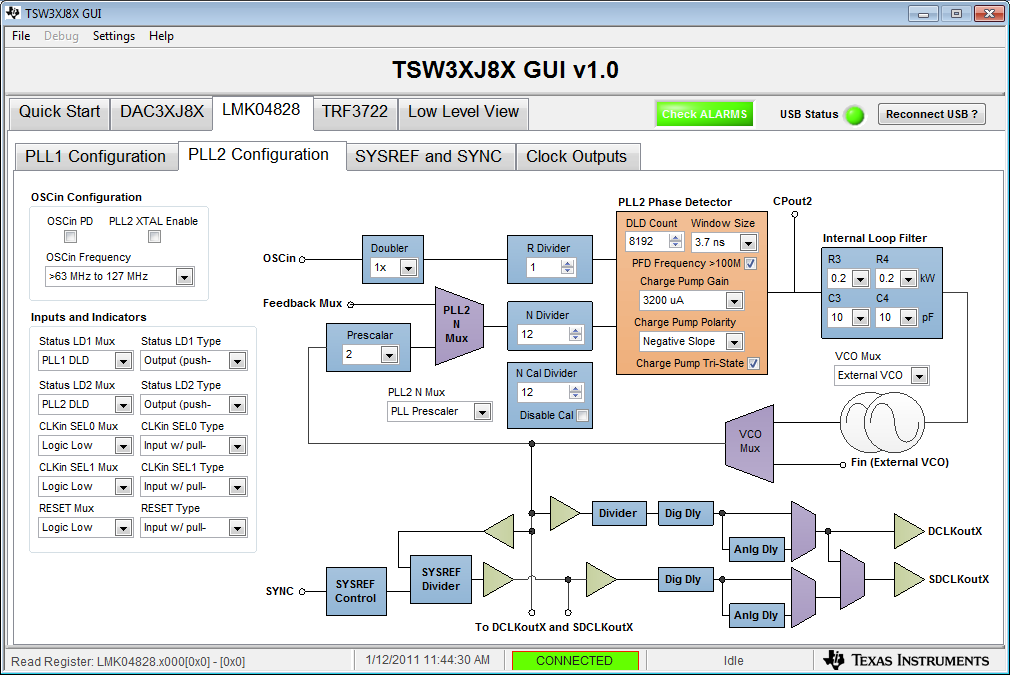1010x675 pixels.
Task: Open the Help menu
Action: 161,36
